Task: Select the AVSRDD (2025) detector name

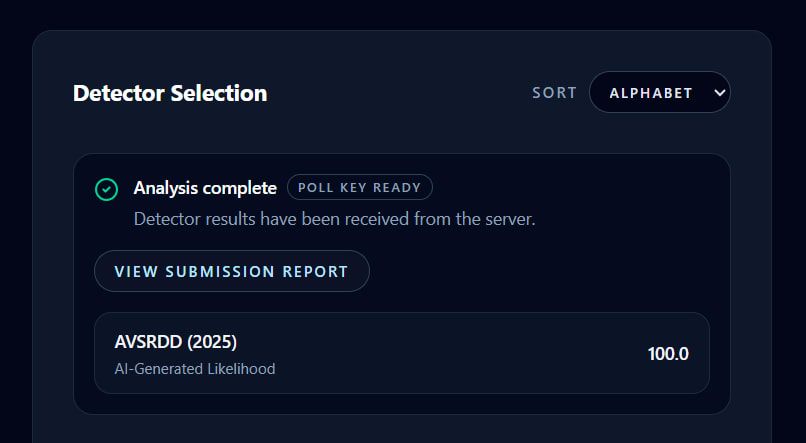Action: 175,342
